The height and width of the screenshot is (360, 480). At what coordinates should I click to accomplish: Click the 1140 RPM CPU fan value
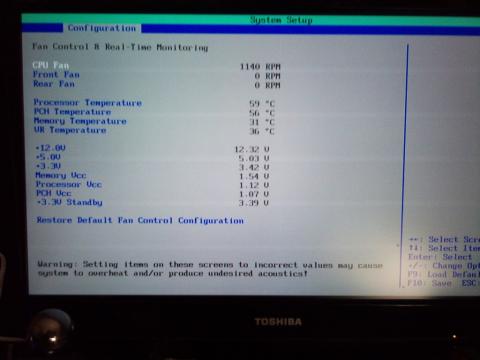(x=260, y=67)
